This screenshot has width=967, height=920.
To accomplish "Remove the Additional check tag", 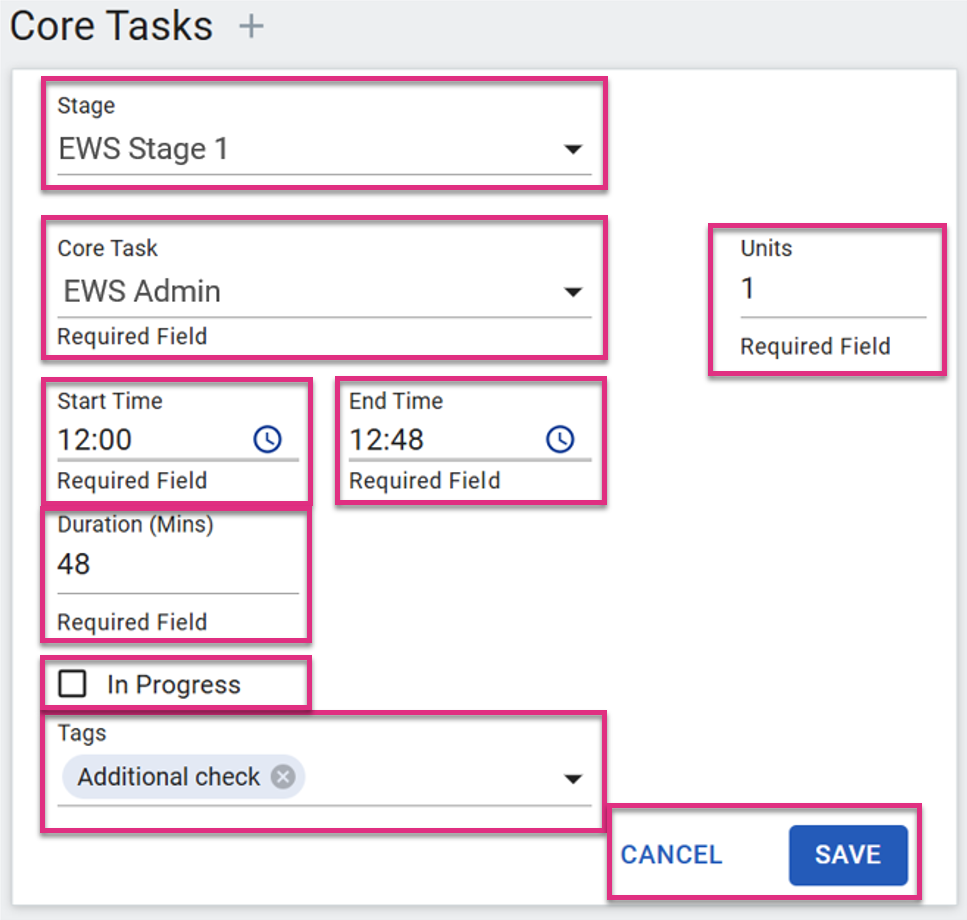I will [283, 777].
